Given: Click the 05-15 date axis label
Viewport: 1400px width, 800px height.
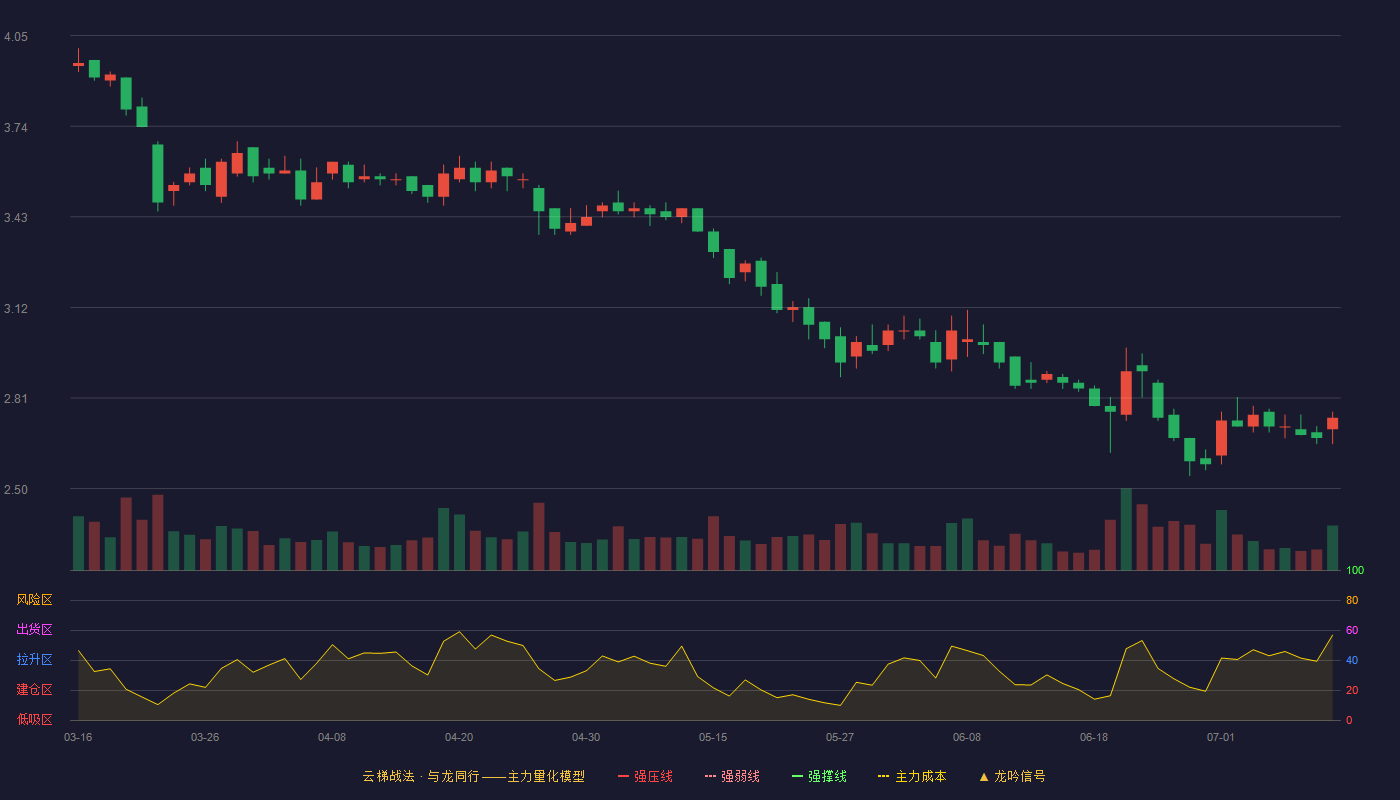Looking at the screenshot, I should click(x=713, y=737).
